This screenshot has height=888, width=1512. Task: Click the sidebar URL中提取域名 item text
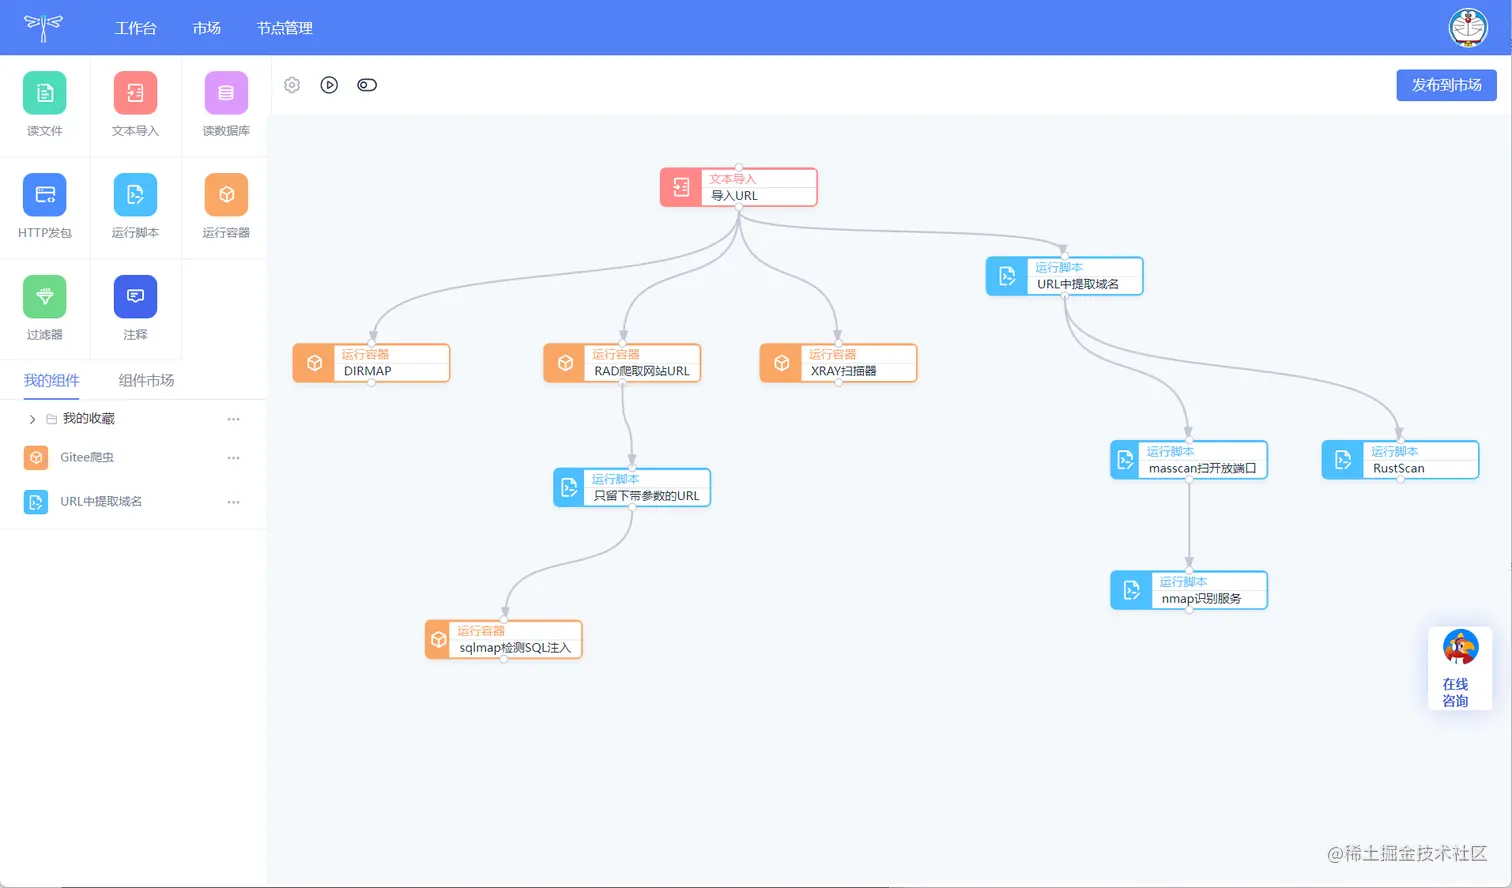point(101,502)
